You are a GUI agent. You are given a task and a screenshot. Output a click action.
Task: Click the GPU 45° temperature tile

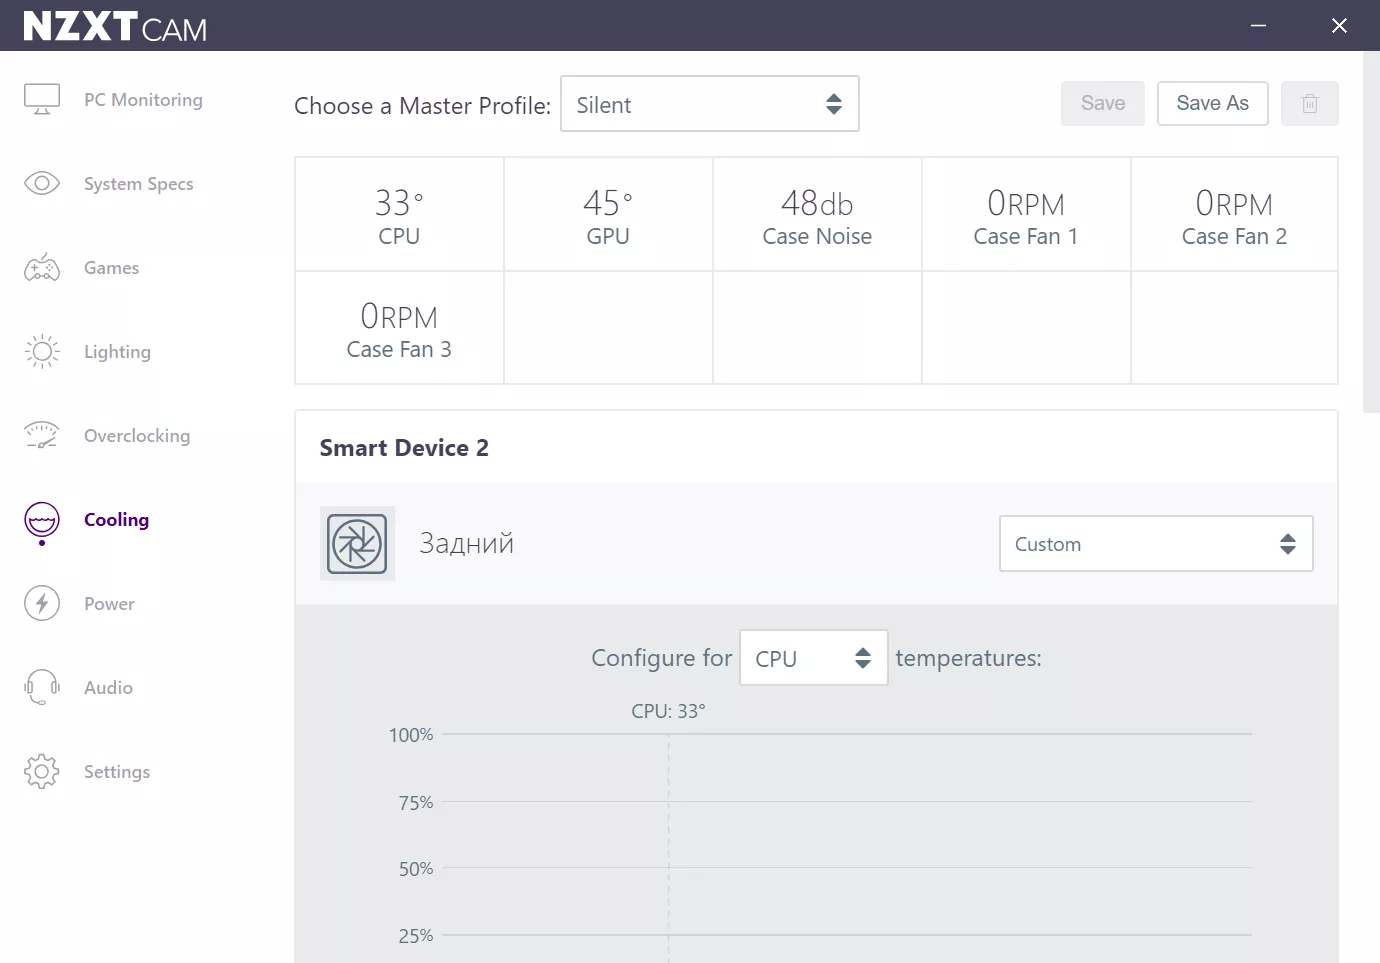[x=609, y=215]
